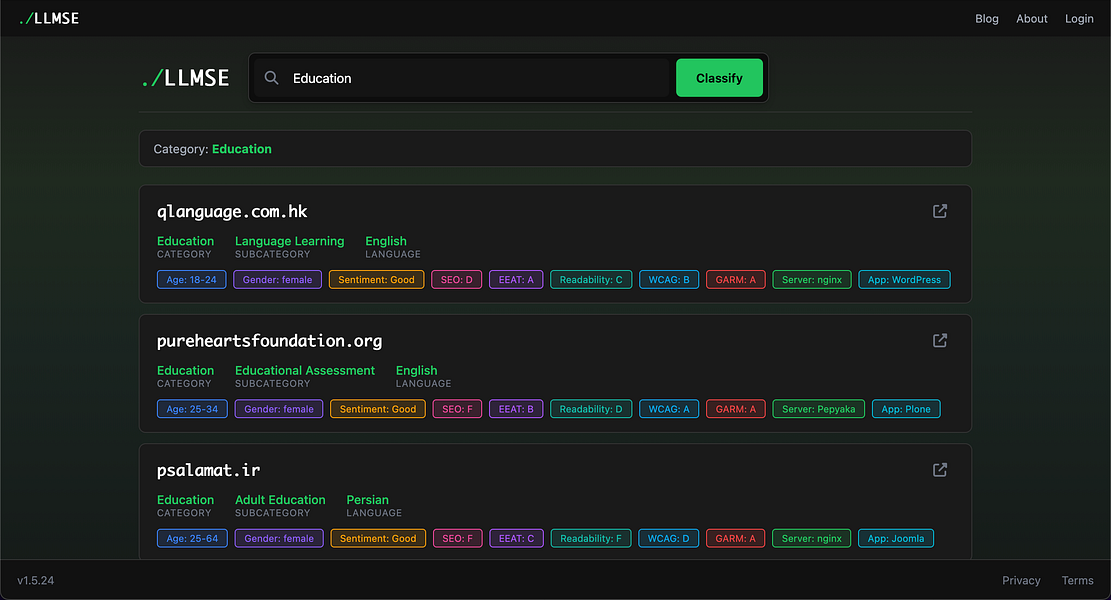The height and width of the screenshot is (600, 1111).
Task: Open the Terms link in footer
Action: coord(1077,580)
